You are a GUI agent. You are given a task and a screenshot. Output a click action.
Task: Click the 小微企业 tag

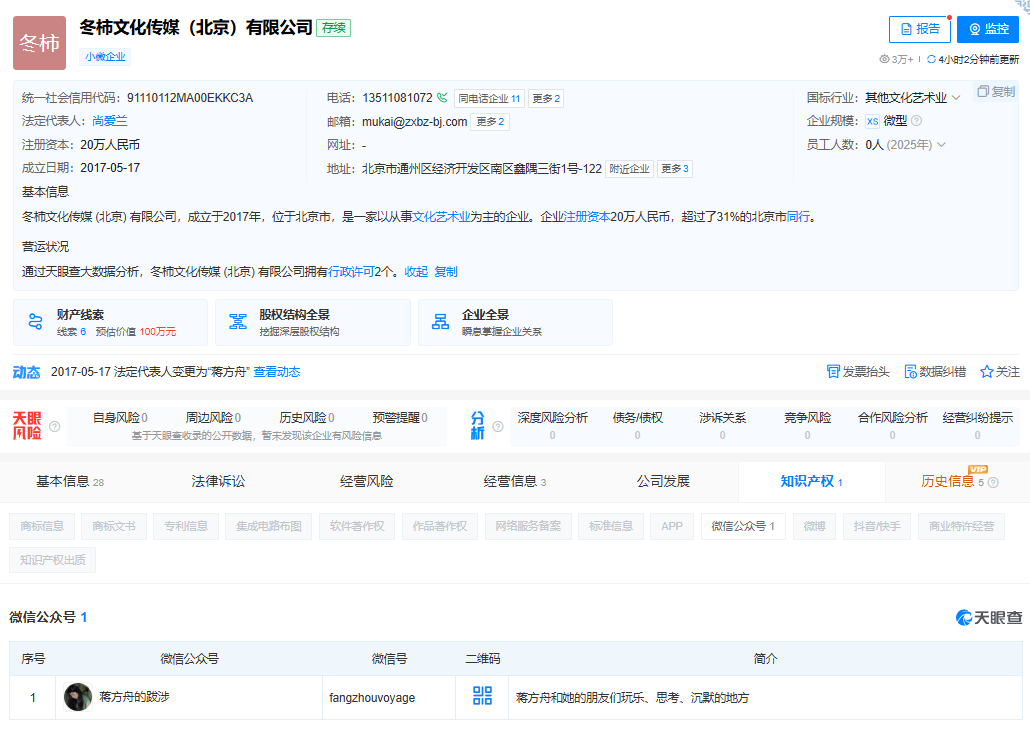105,57
